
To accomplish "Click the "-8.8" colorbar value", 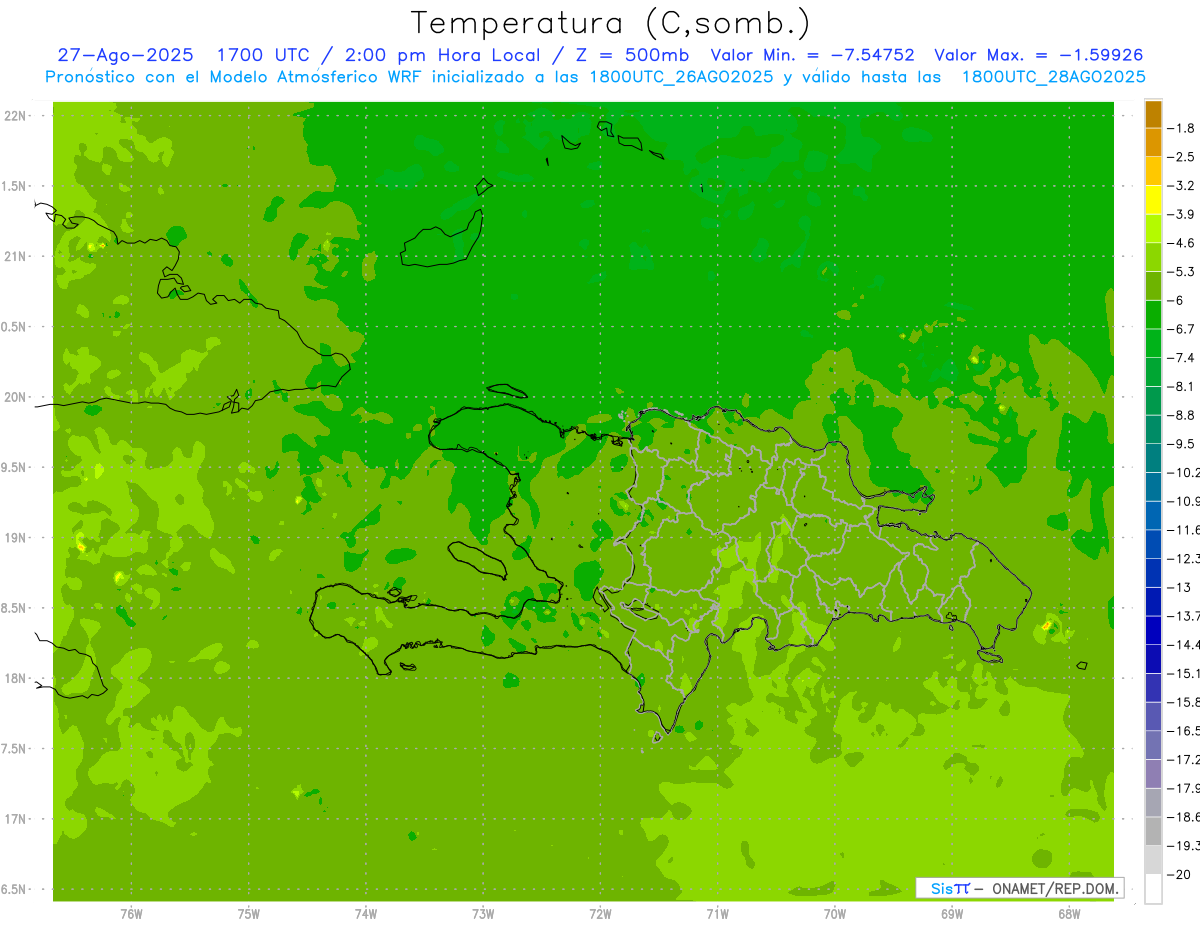I will click(x=1182, y=415).
